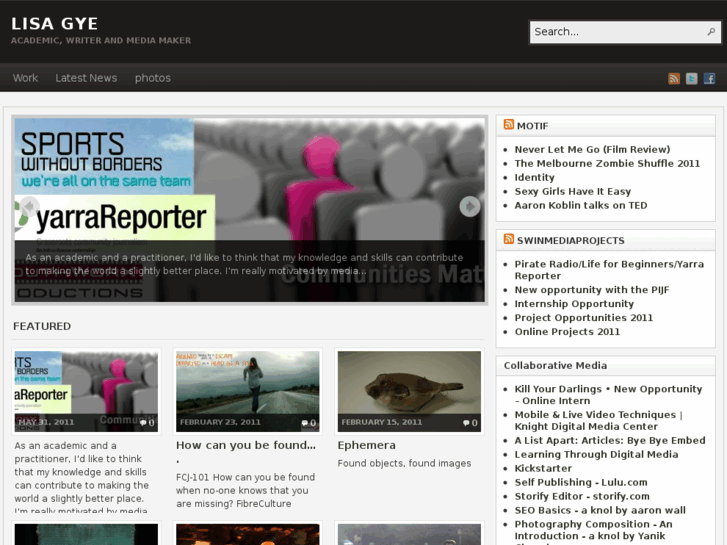Open 'The Melbourne Zombie Shuffle 2011' link
The height and width of the screenshot is (545, 727).
pyautogui.click(x=607, y=163)
